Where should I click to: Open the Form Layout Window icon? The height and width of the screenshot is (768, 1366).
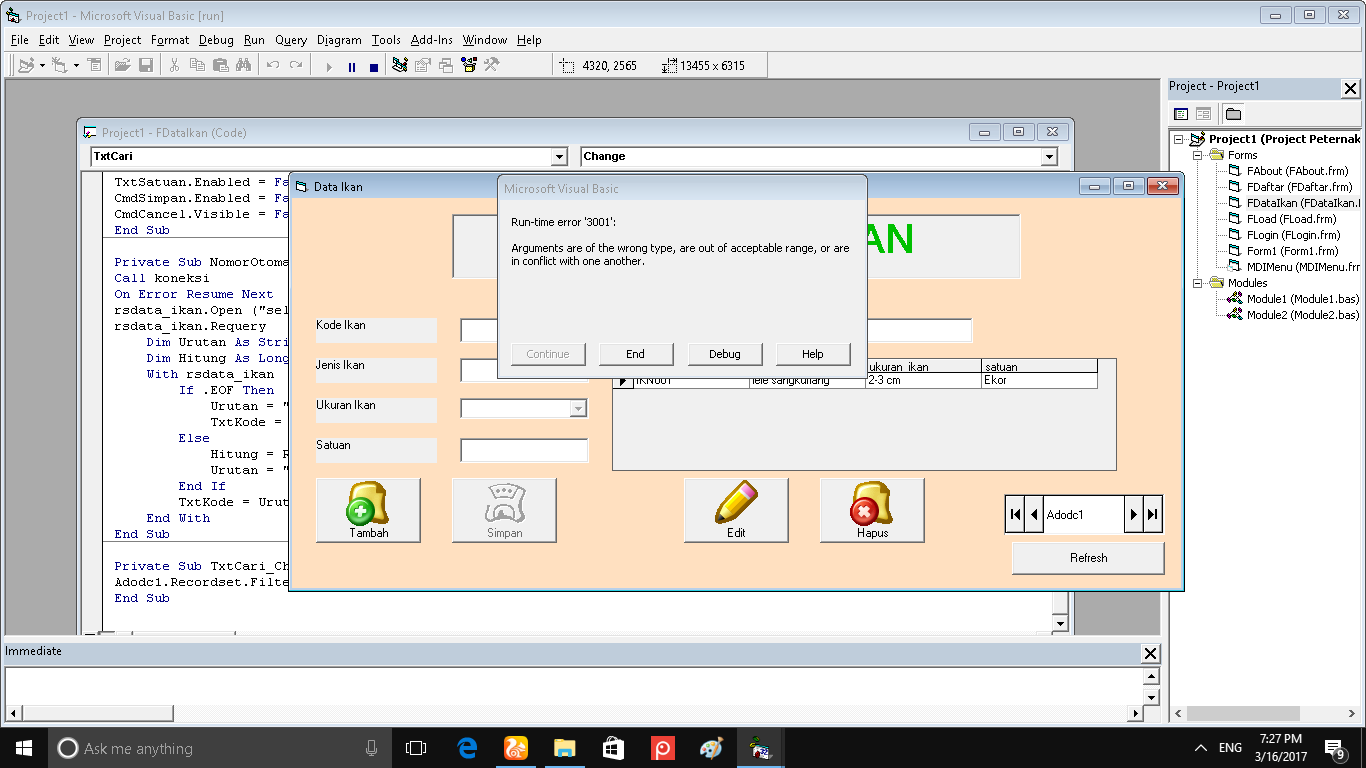point(446,66)
